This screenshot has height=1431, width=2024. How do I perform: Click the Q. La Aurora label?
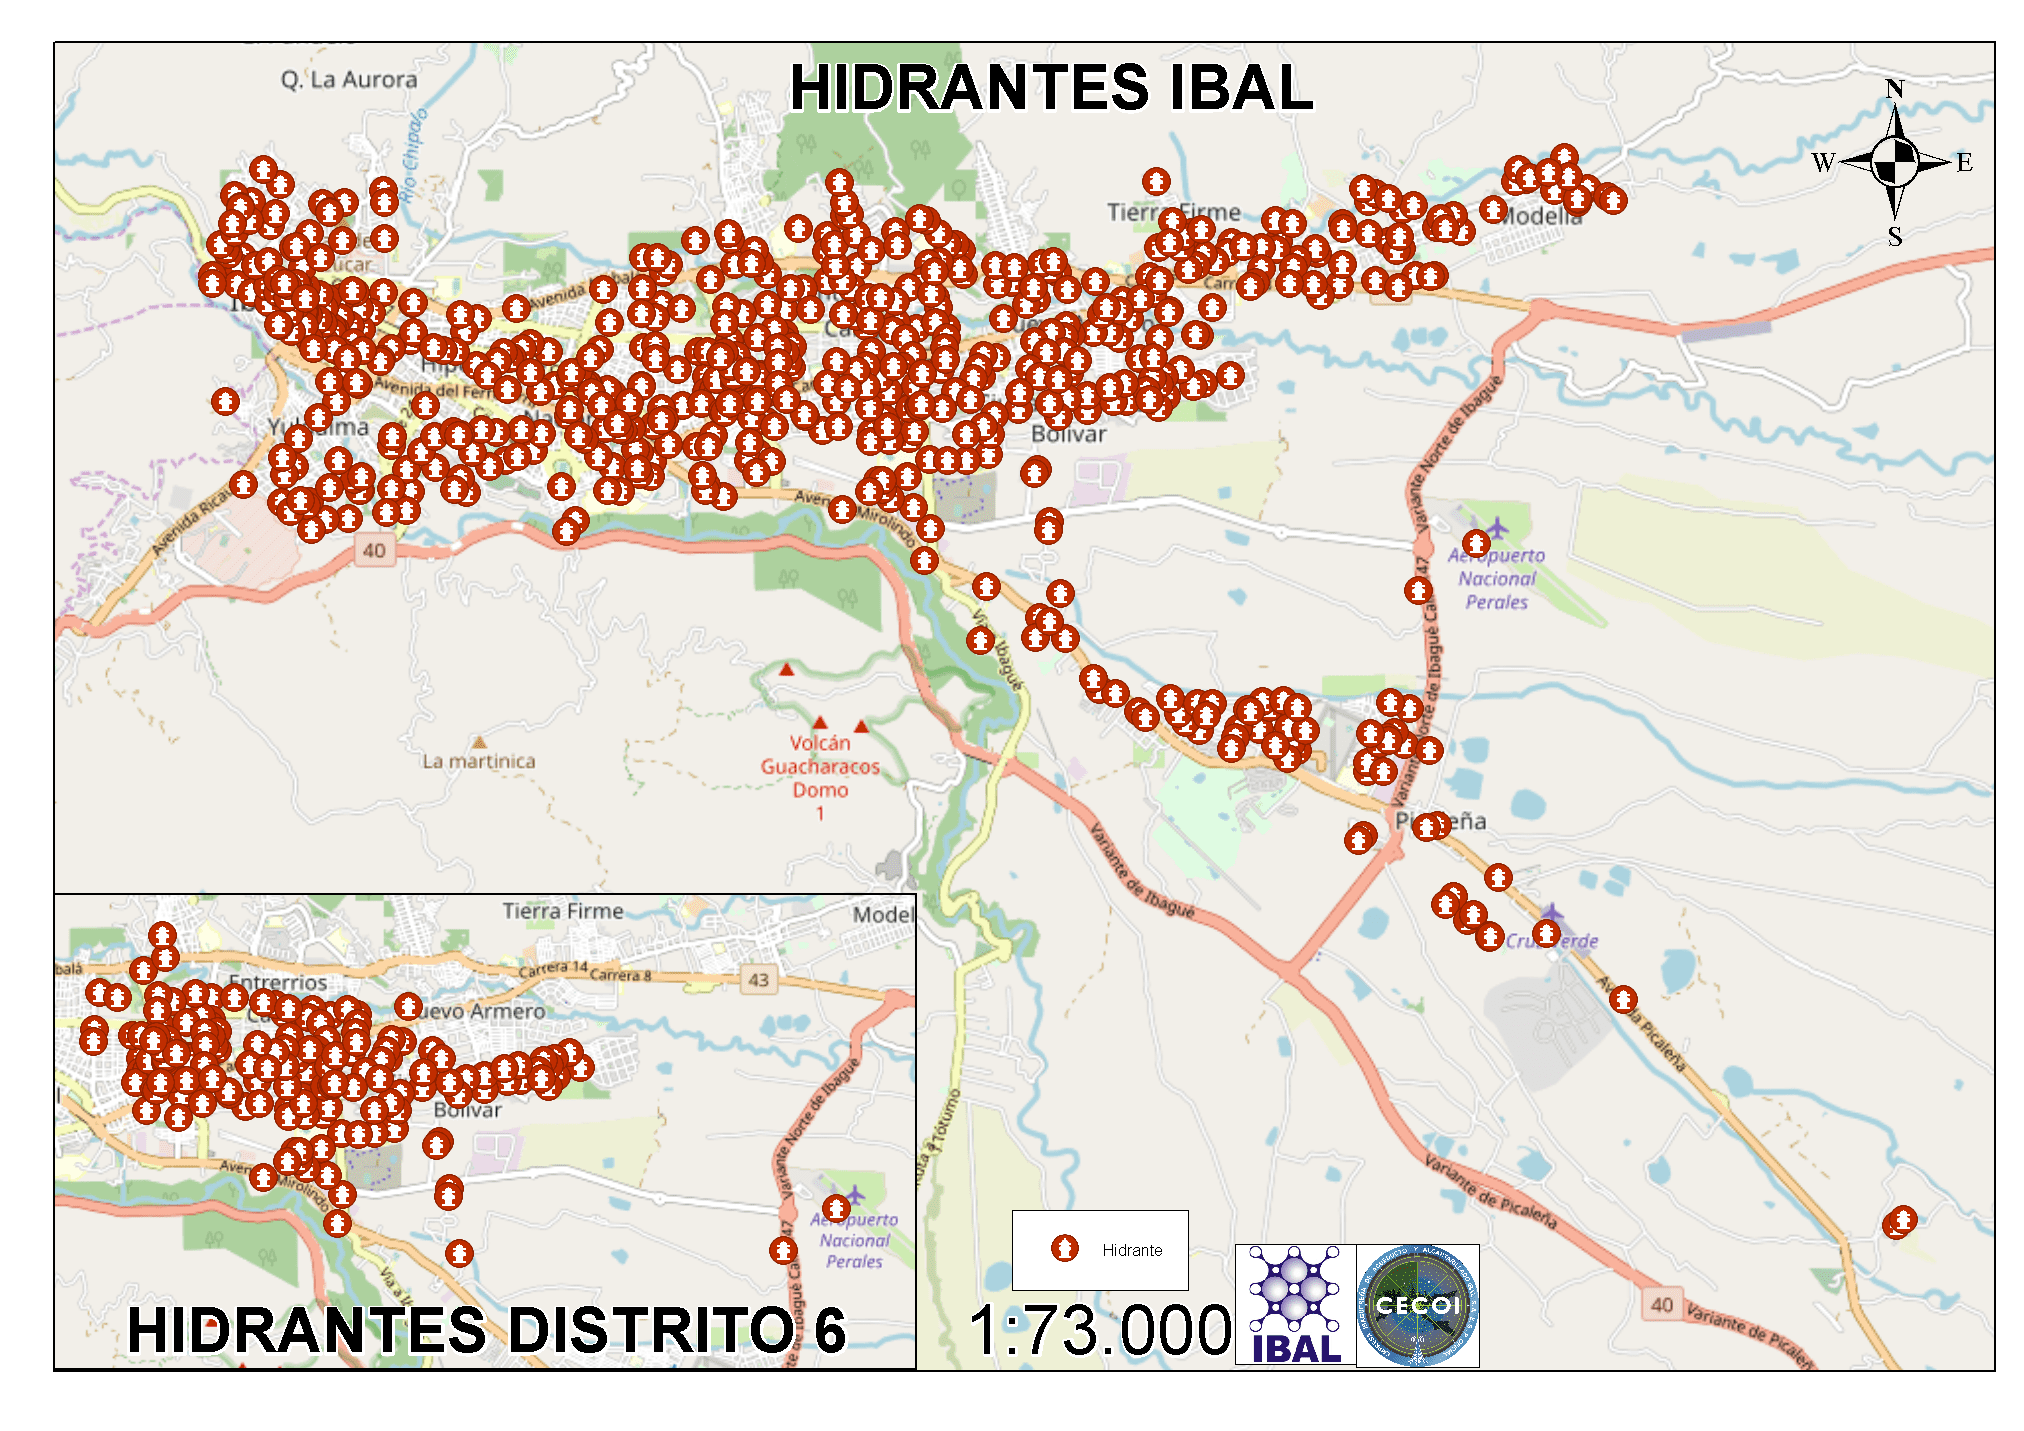click(348, 79)
